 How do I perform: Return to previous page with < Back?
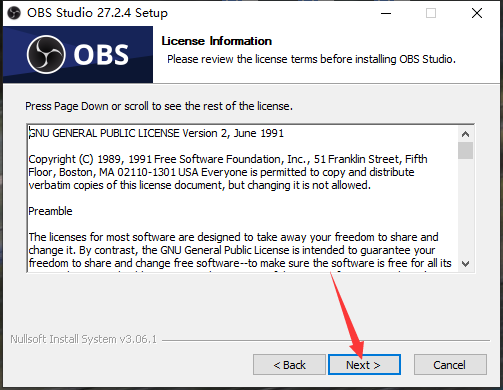tap(289, 365)
